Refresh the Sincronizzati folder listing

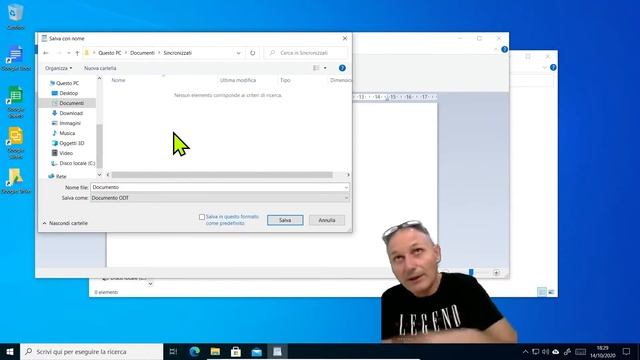pyautogui.click(x=252, y=53)
